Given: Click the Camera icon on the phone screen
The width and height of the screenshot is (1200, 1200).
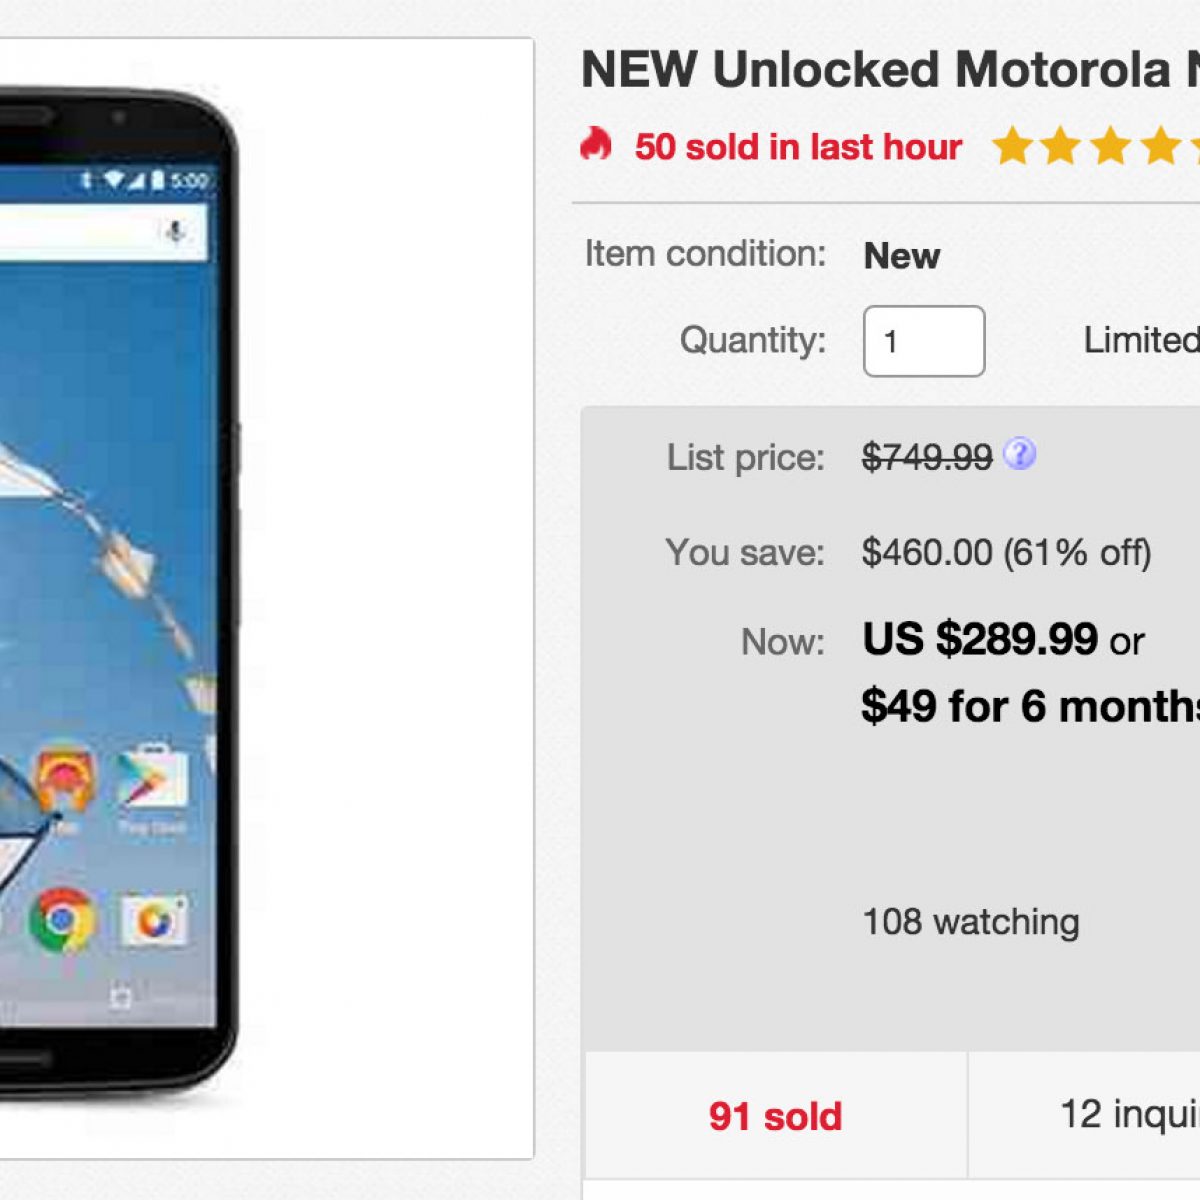Looking at the screenshot, I should coord(153,919).
